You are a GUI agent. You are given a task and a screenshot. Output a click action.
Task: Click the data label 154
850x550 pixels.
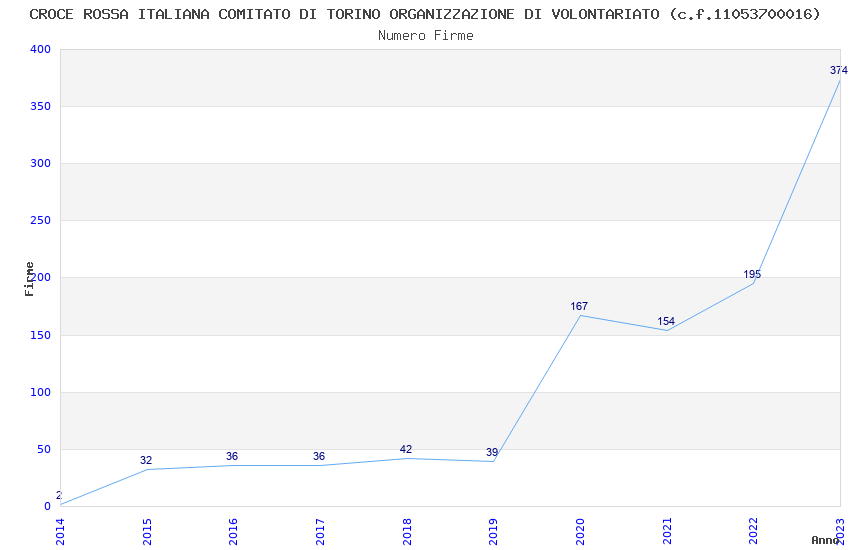coord(666,321)
